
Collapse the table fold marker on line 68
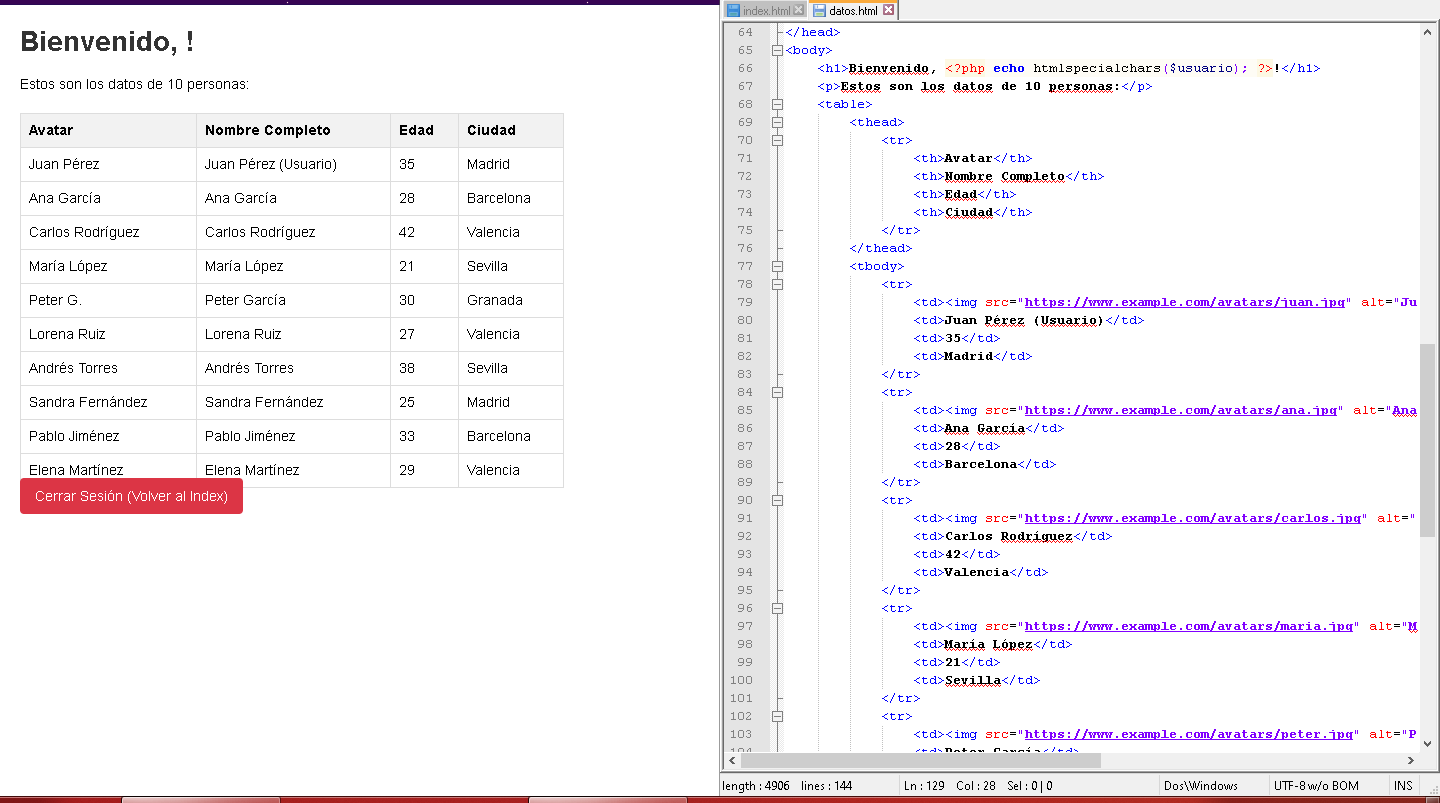coord(777,104)
